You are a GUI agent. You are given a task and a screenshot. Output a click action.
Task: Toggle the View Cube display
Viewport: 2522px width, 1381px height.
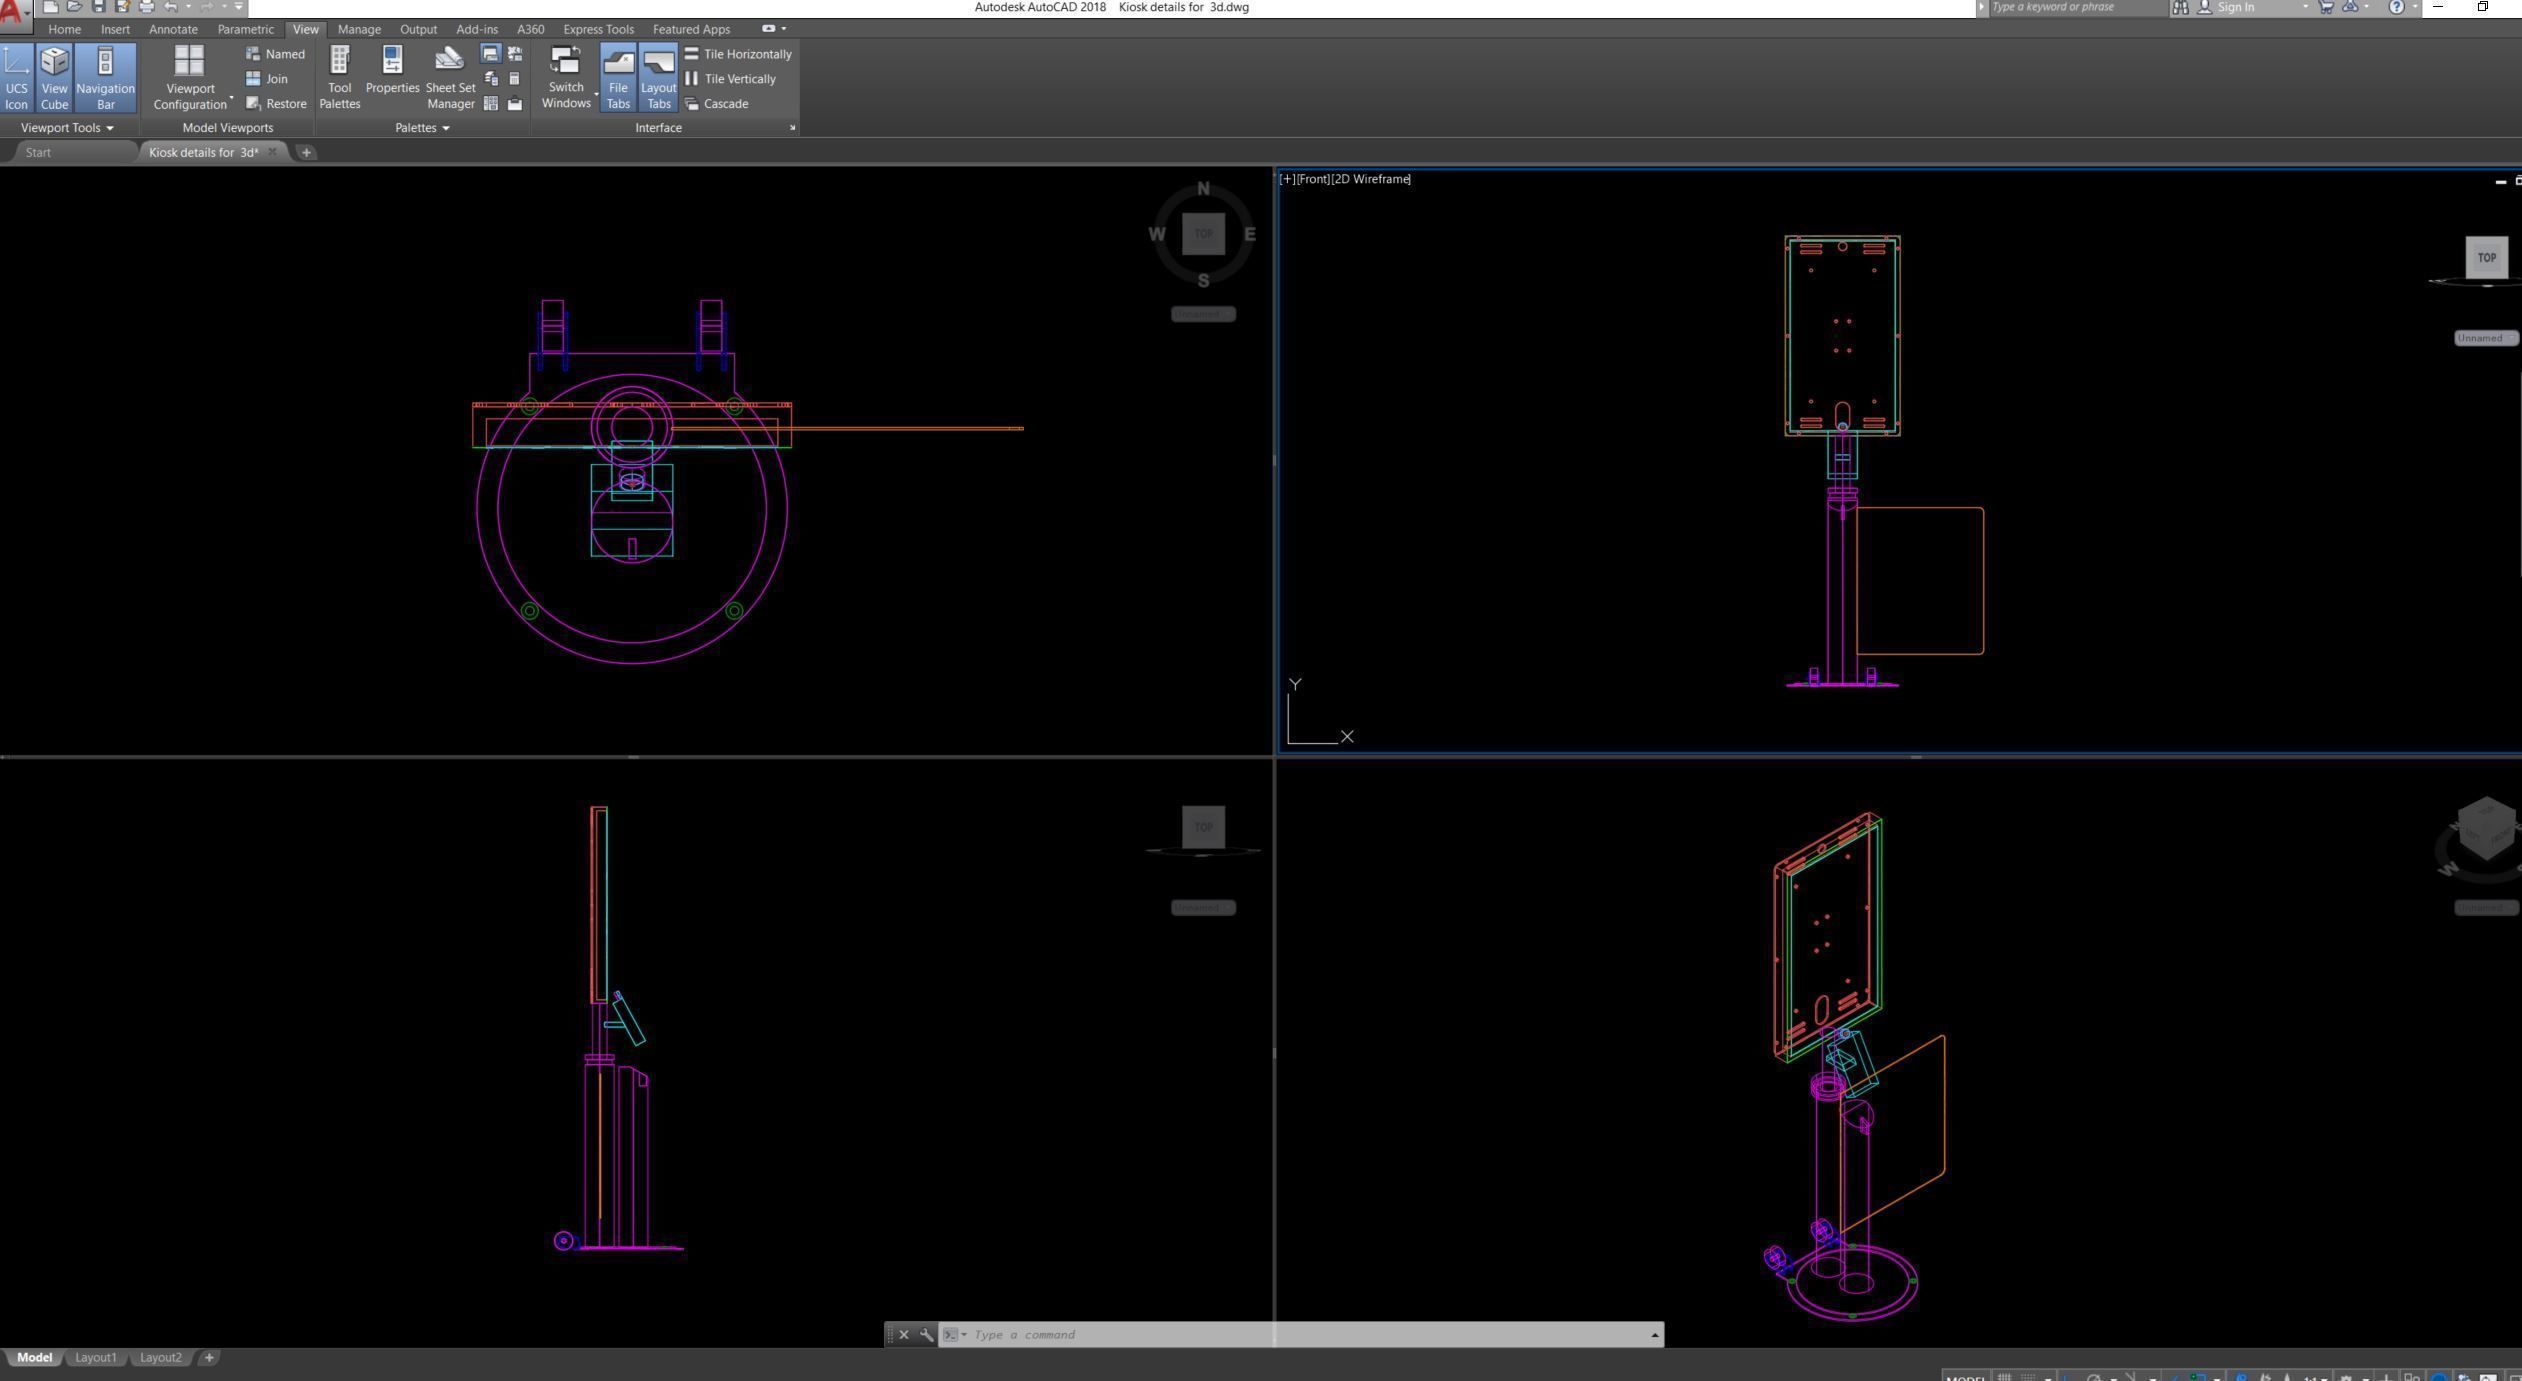(54, 77)
